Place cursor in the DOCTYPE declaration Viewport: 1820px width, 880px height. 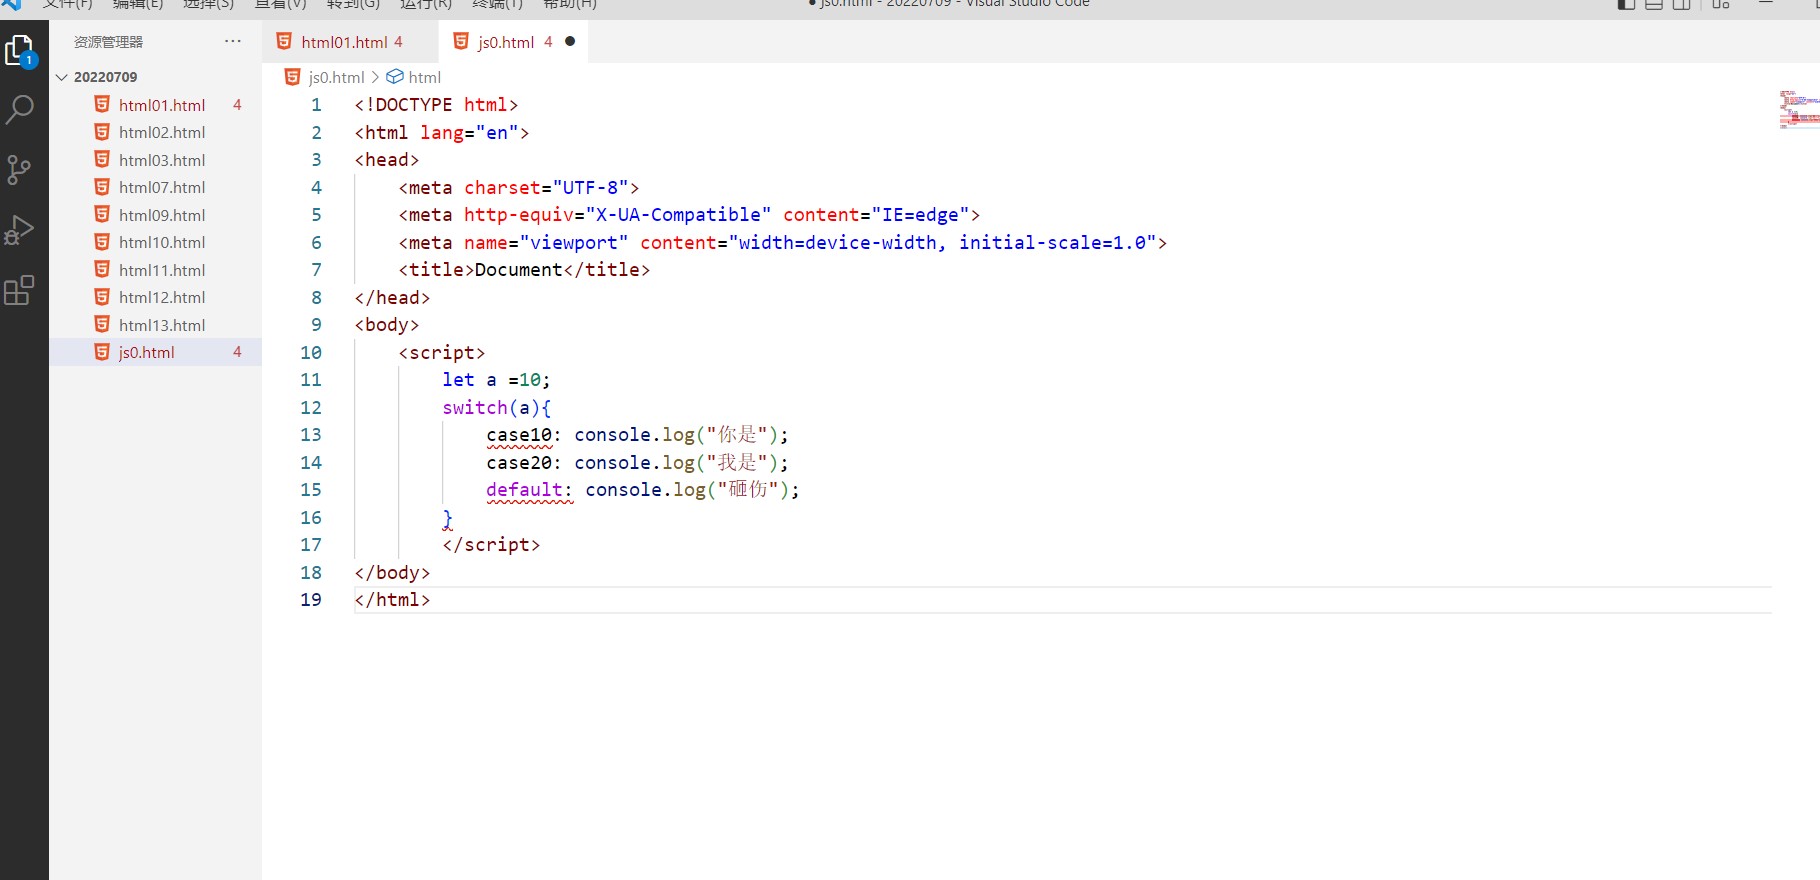(436, 105)
